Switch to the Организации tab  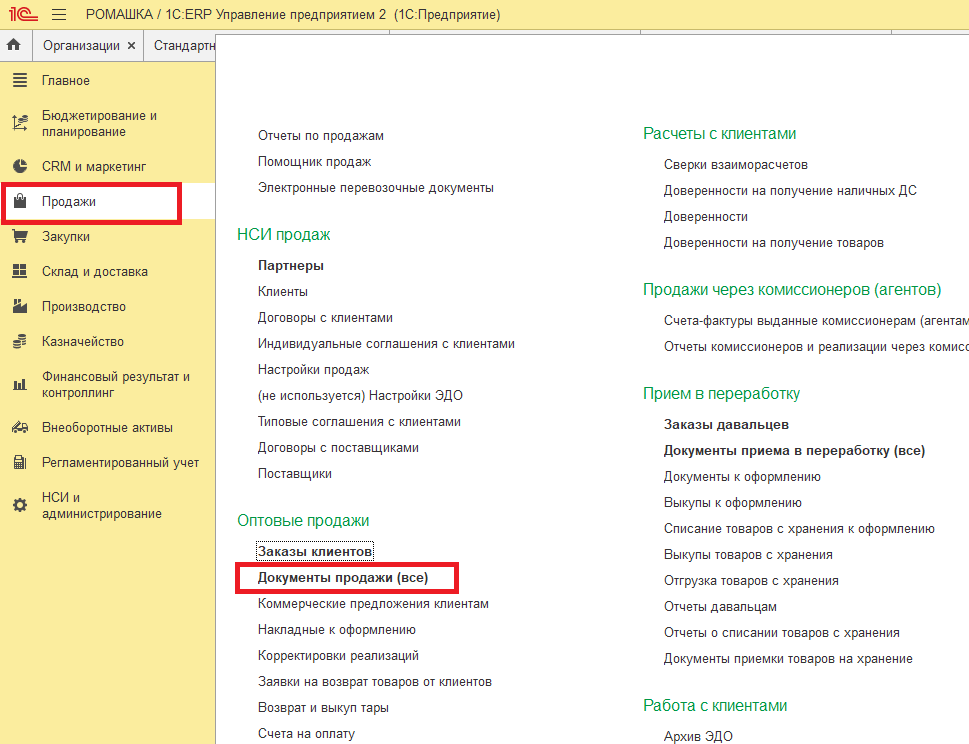(x=81, y=46)
